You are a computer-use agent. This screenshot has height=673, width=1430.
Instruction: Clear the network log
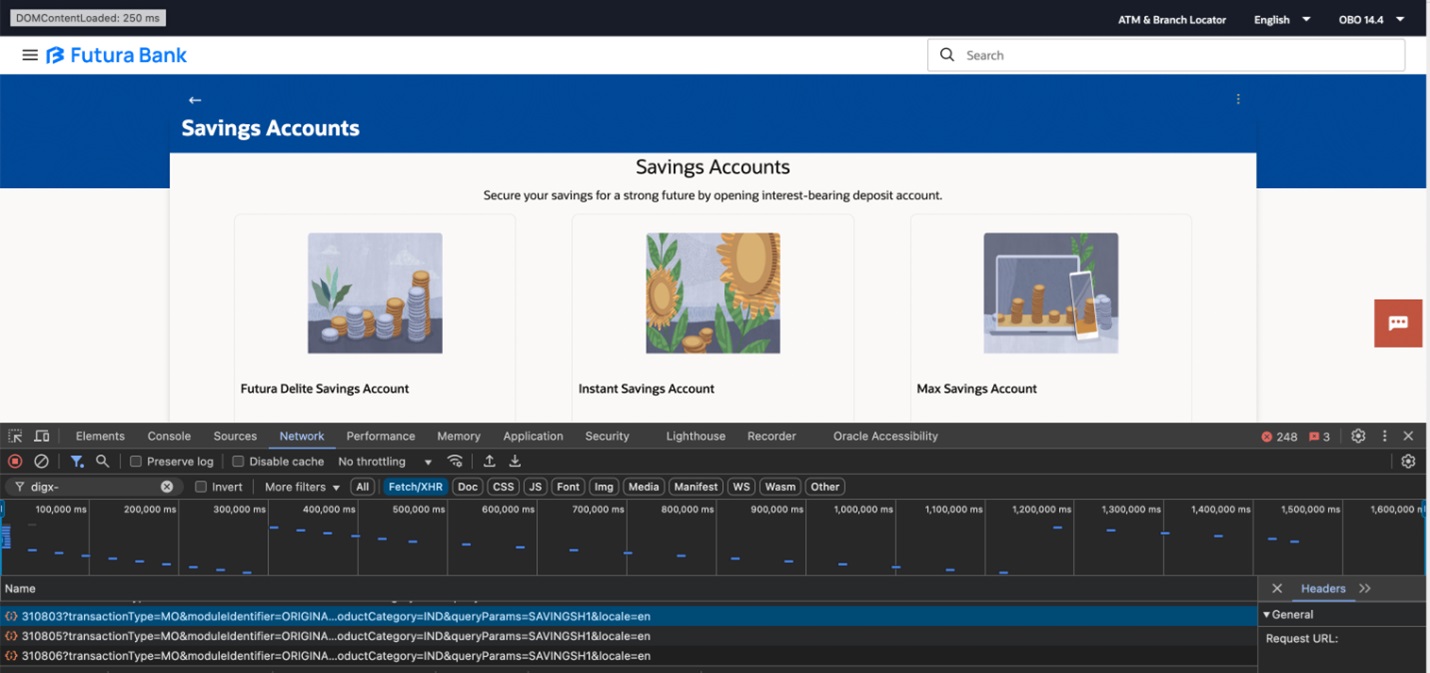pyautogui.click(x=41, y=462)
